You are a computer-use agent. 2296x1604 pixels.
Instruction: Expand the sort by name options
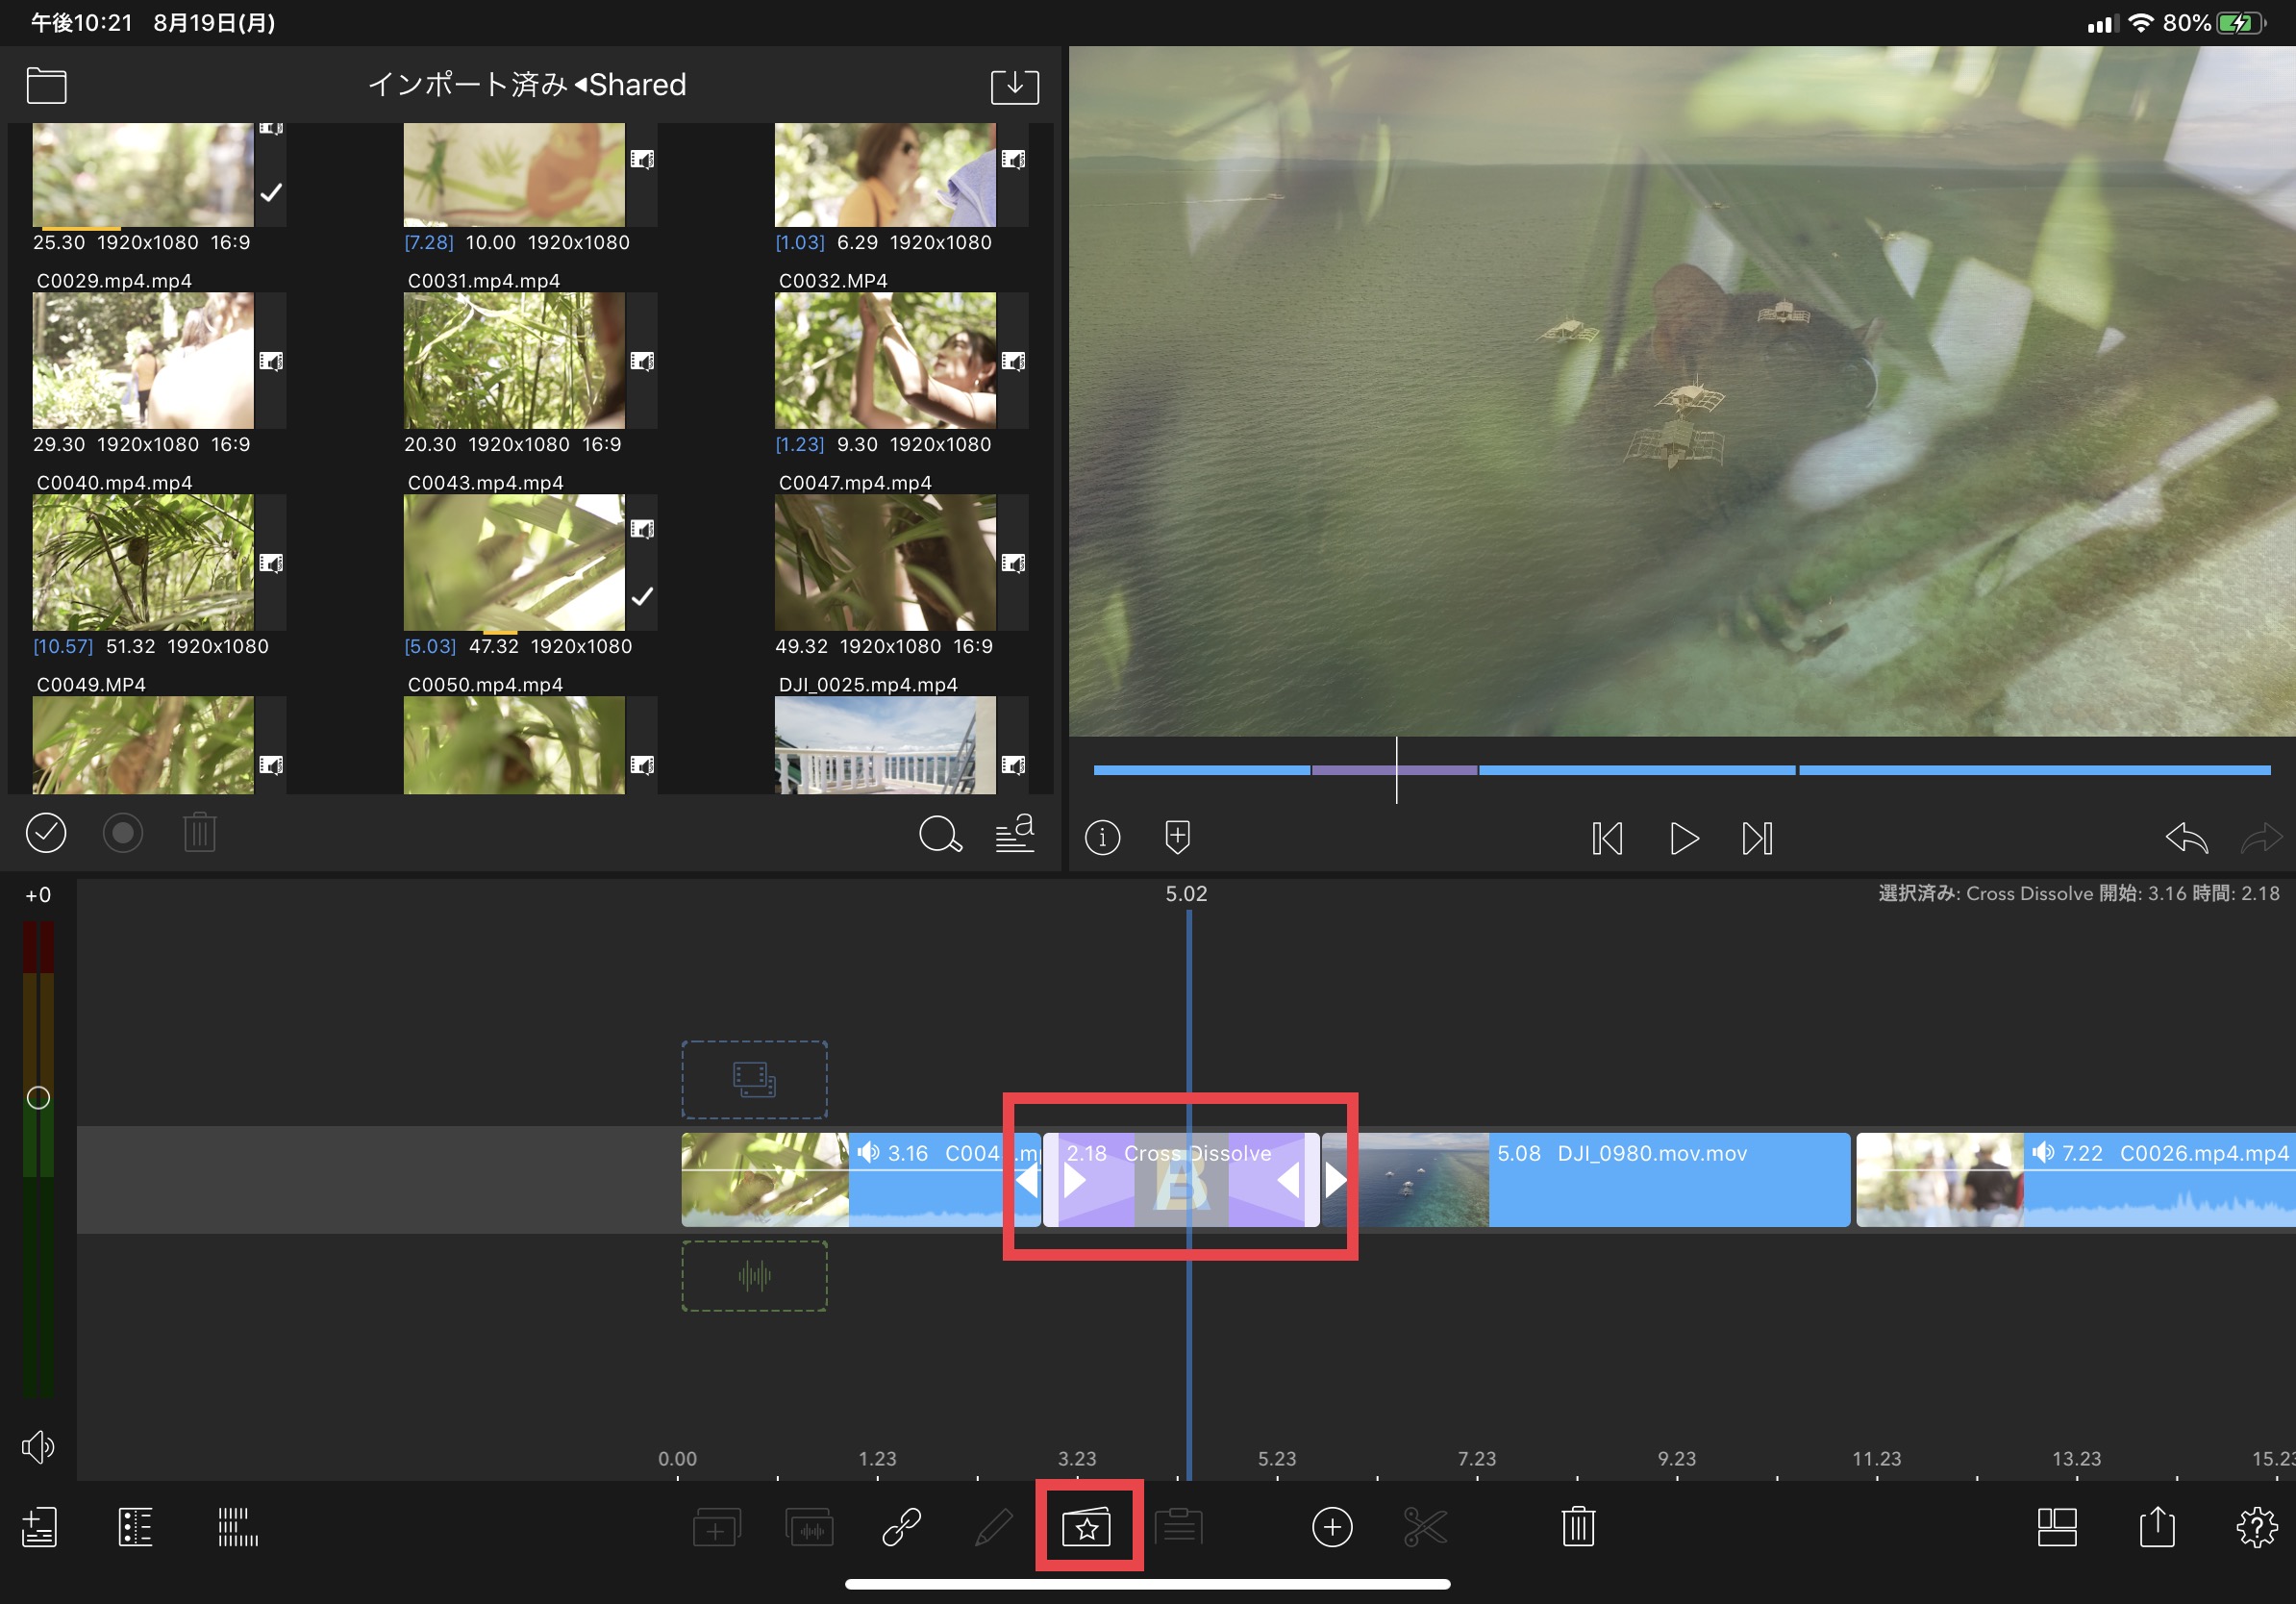[x=1015, y=834]
